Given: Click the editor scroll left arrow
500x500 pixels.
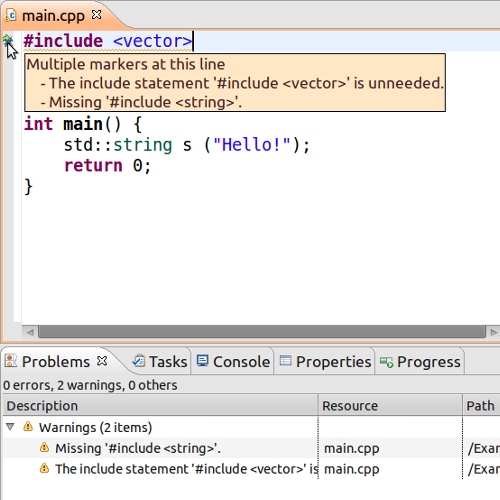Looking at the screenshot, I should pos(30,332).
